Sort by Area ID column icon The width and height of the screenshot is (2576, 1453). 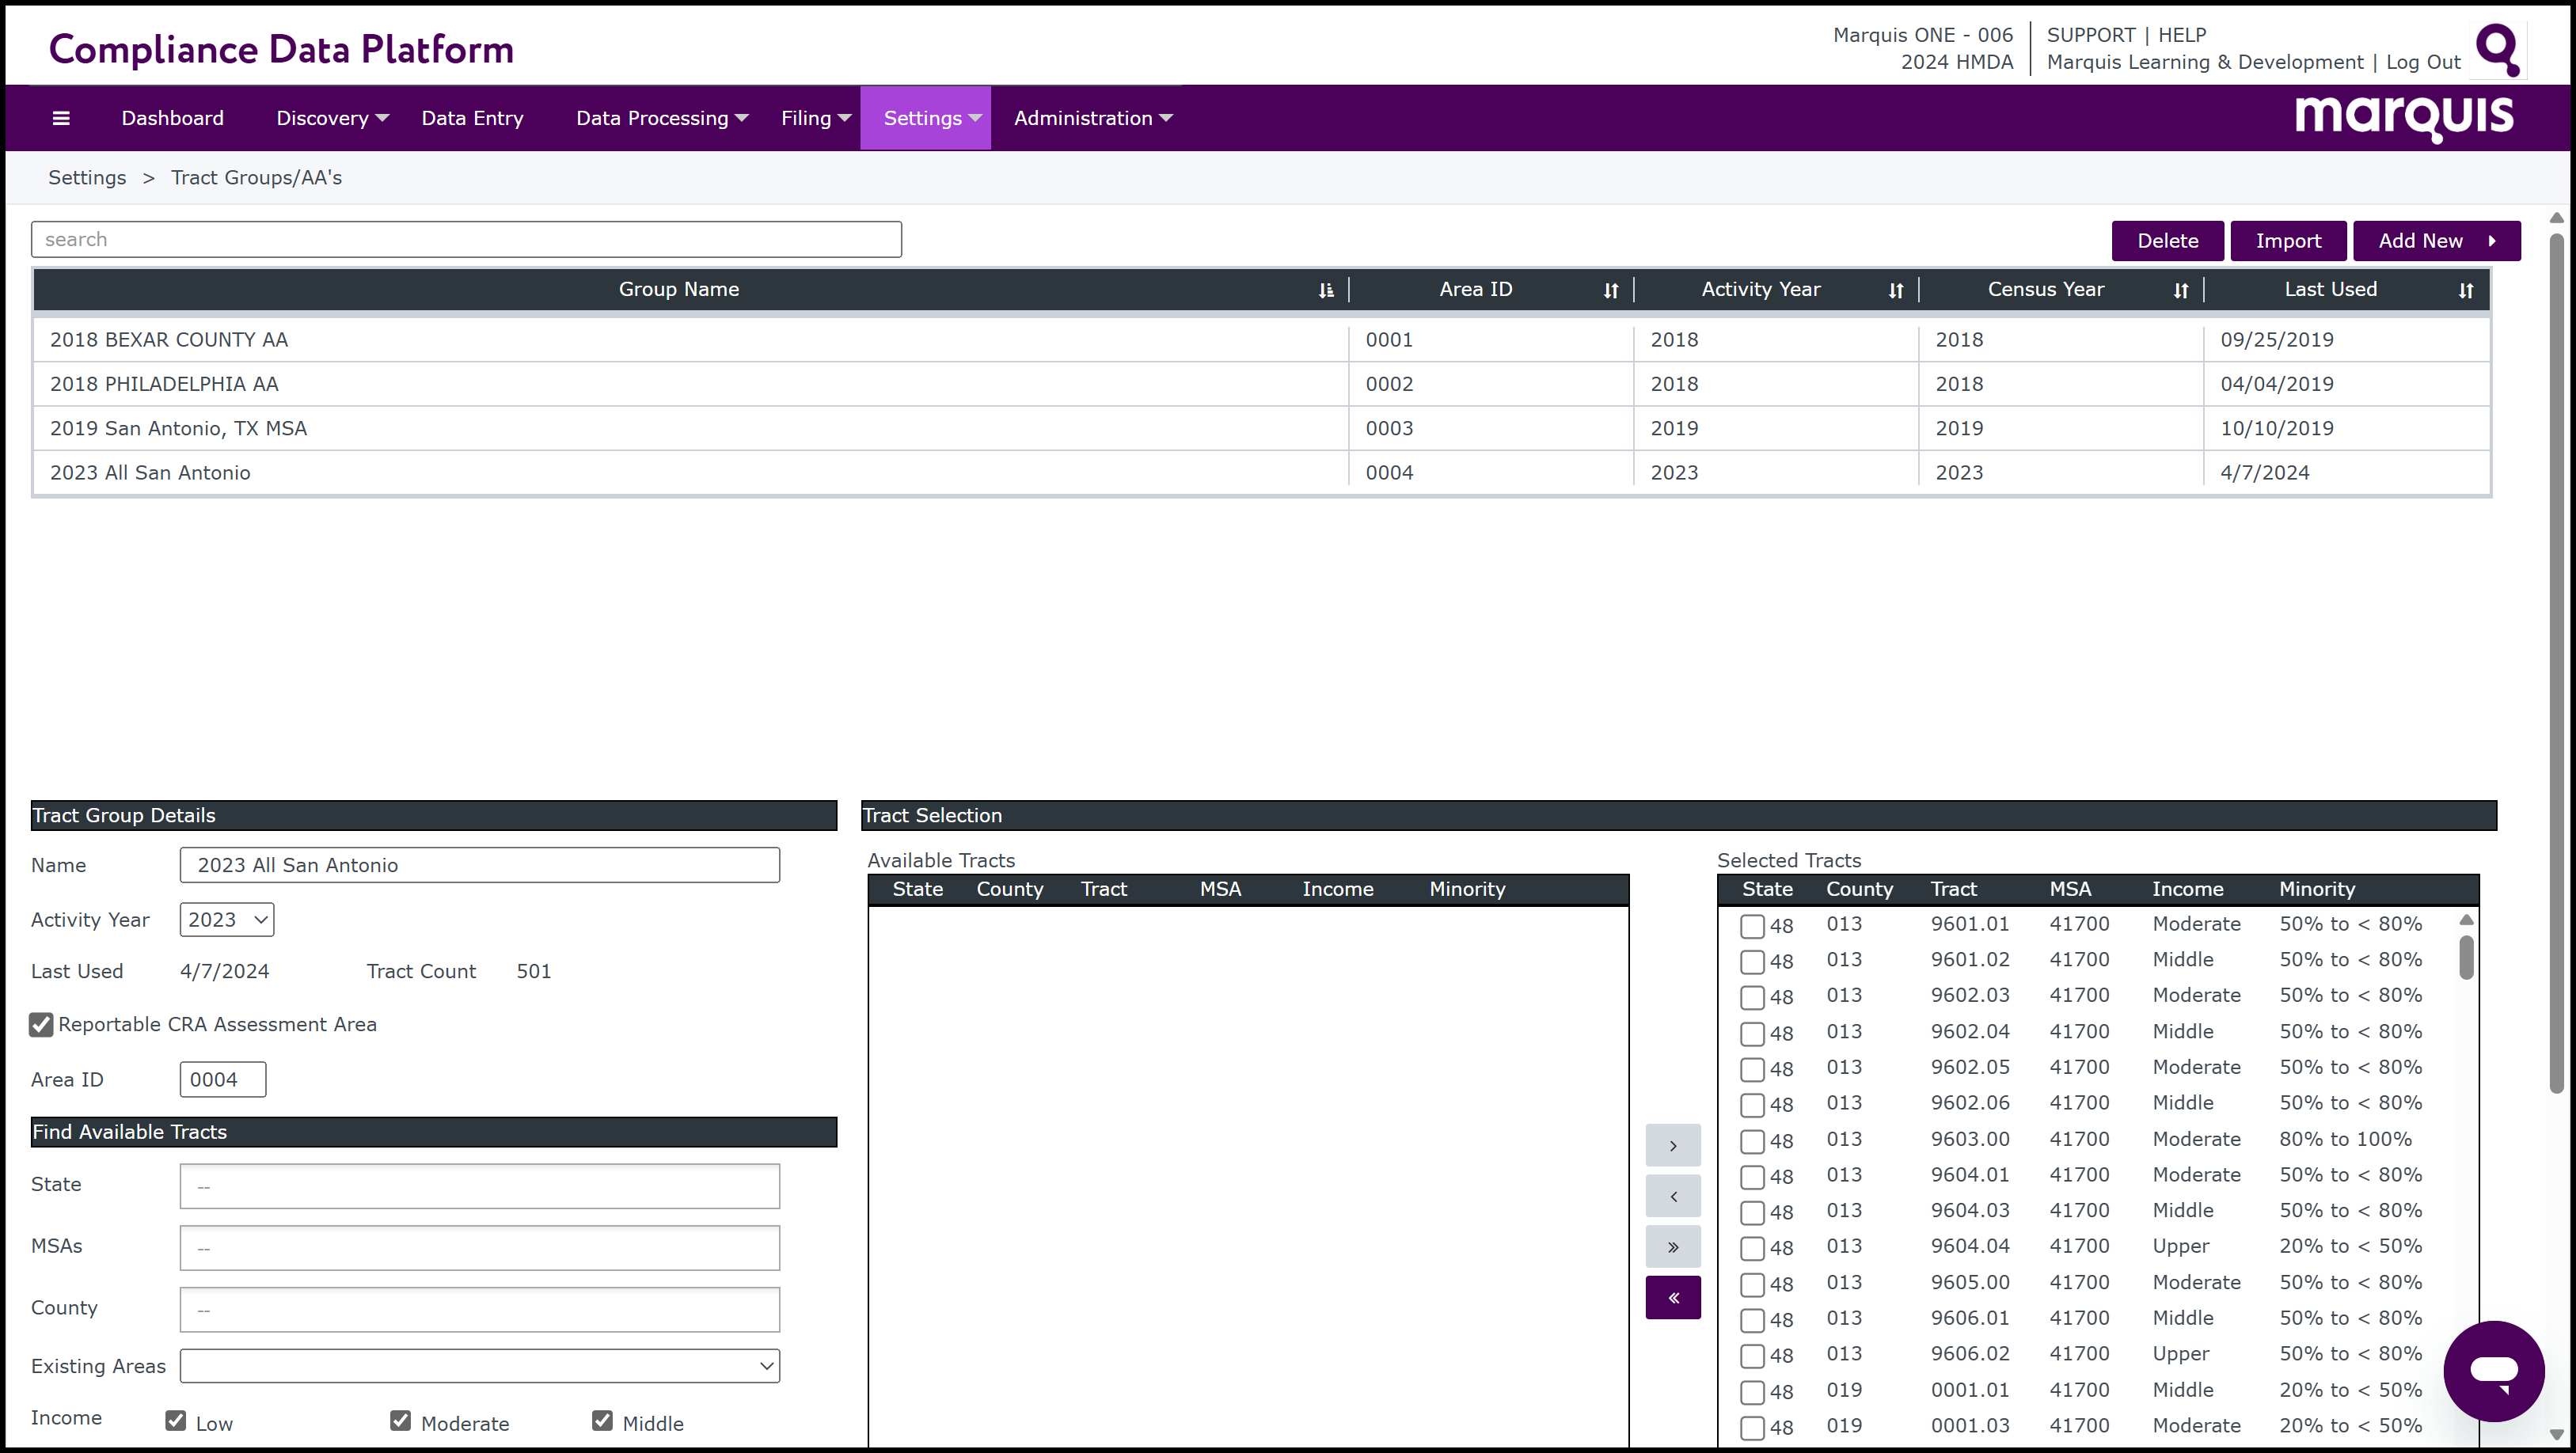point(1610,290)
